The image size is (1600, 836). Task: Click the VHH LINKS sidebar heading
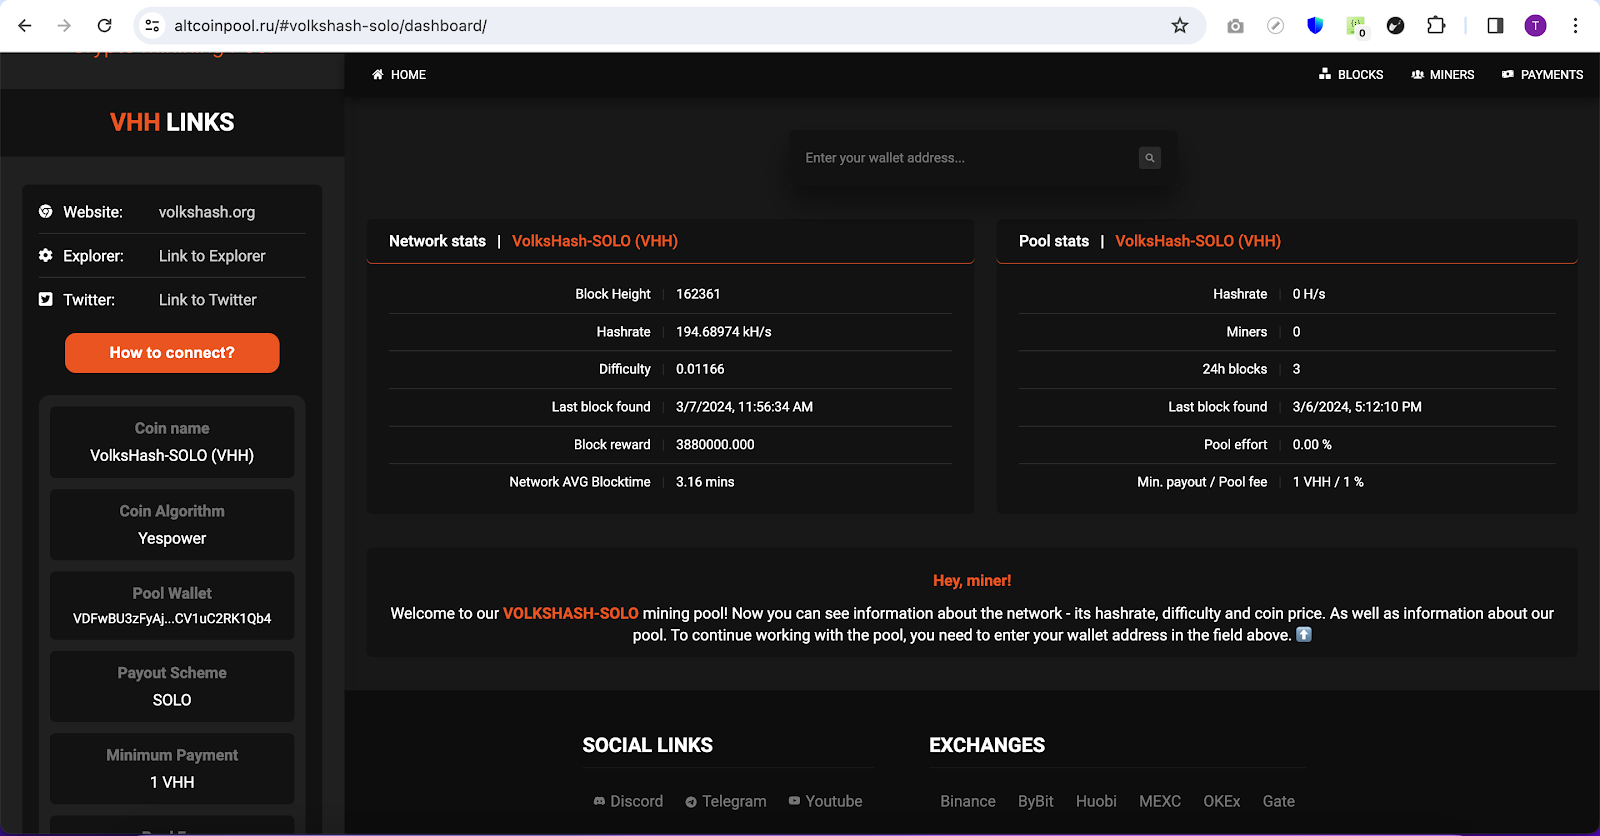coord(172,122)
